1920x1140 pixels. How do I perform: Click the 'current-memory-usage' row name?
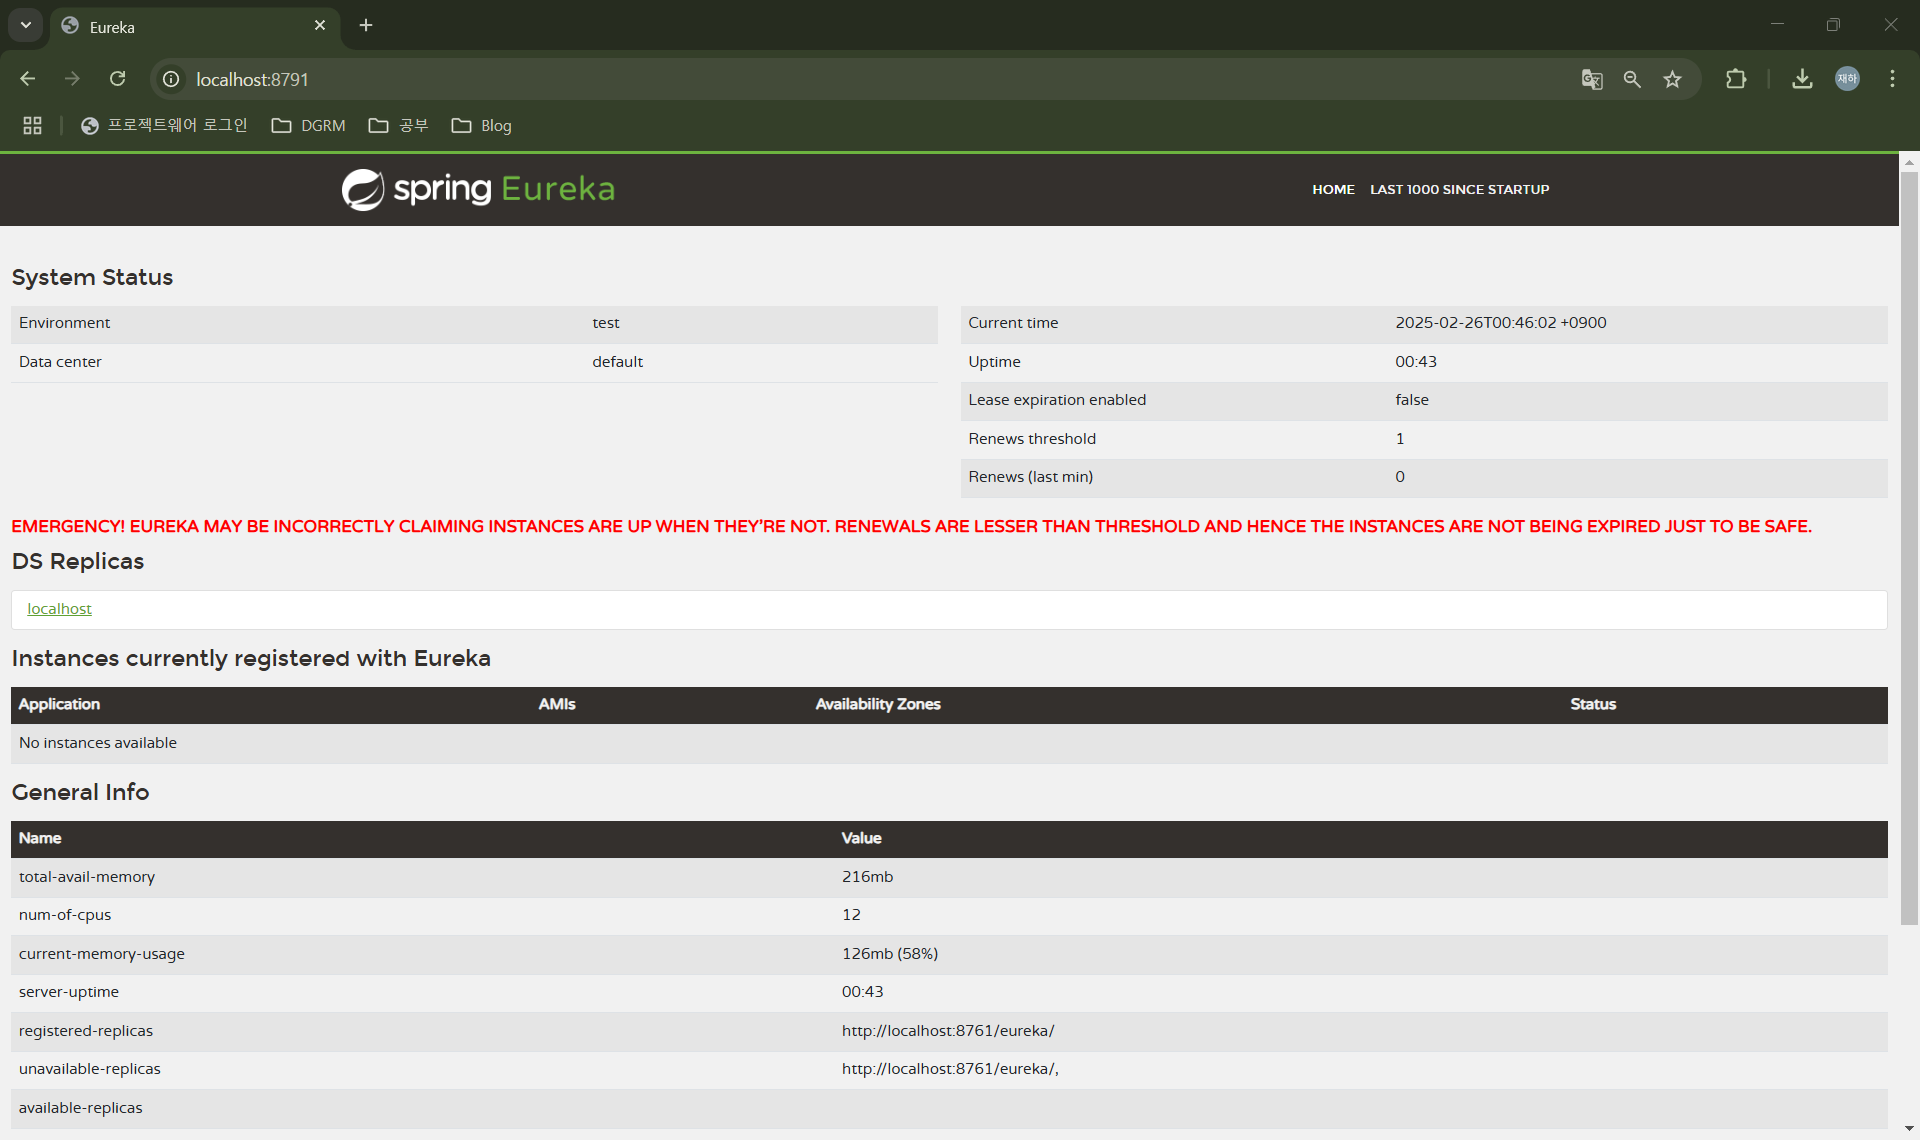[x=102, y=954]
